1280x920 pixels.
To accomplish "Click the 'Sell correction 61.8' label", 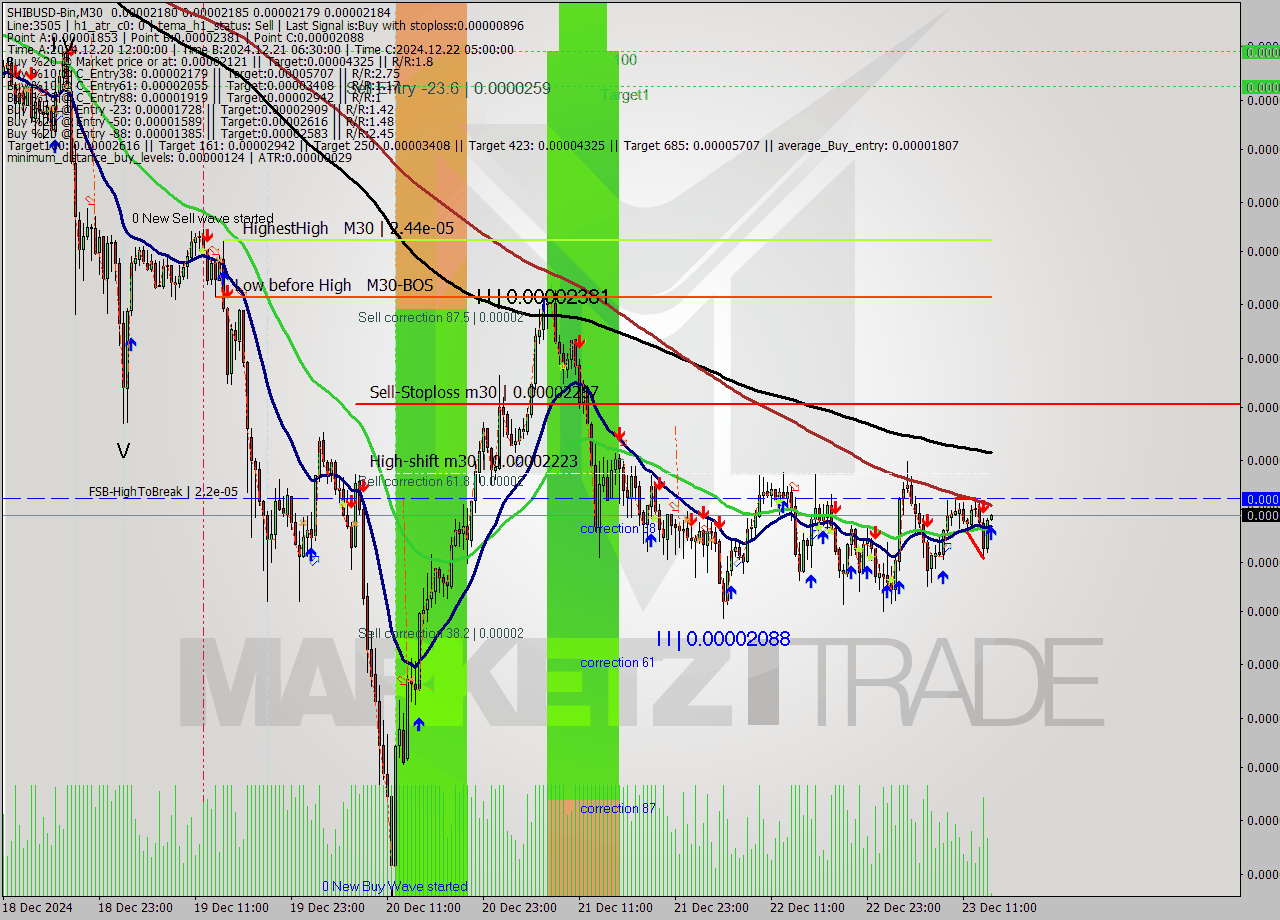I will (x=440, y=481).
